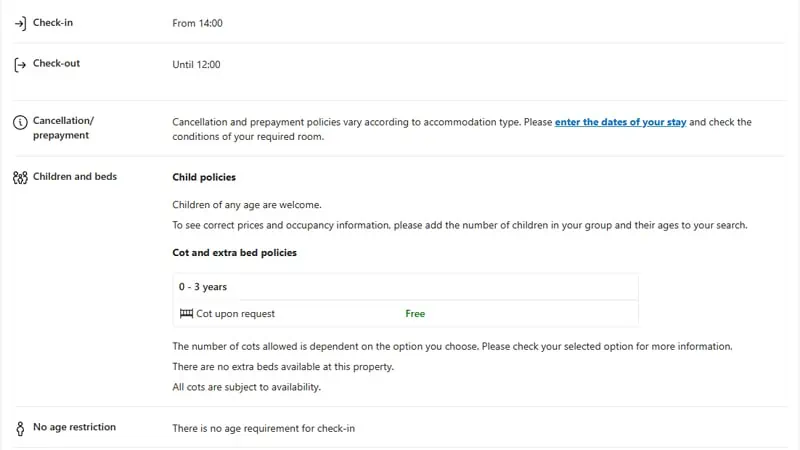Click the Cancellation/prepayment heading
Screen dimensions: 800x450
[64, 128]
